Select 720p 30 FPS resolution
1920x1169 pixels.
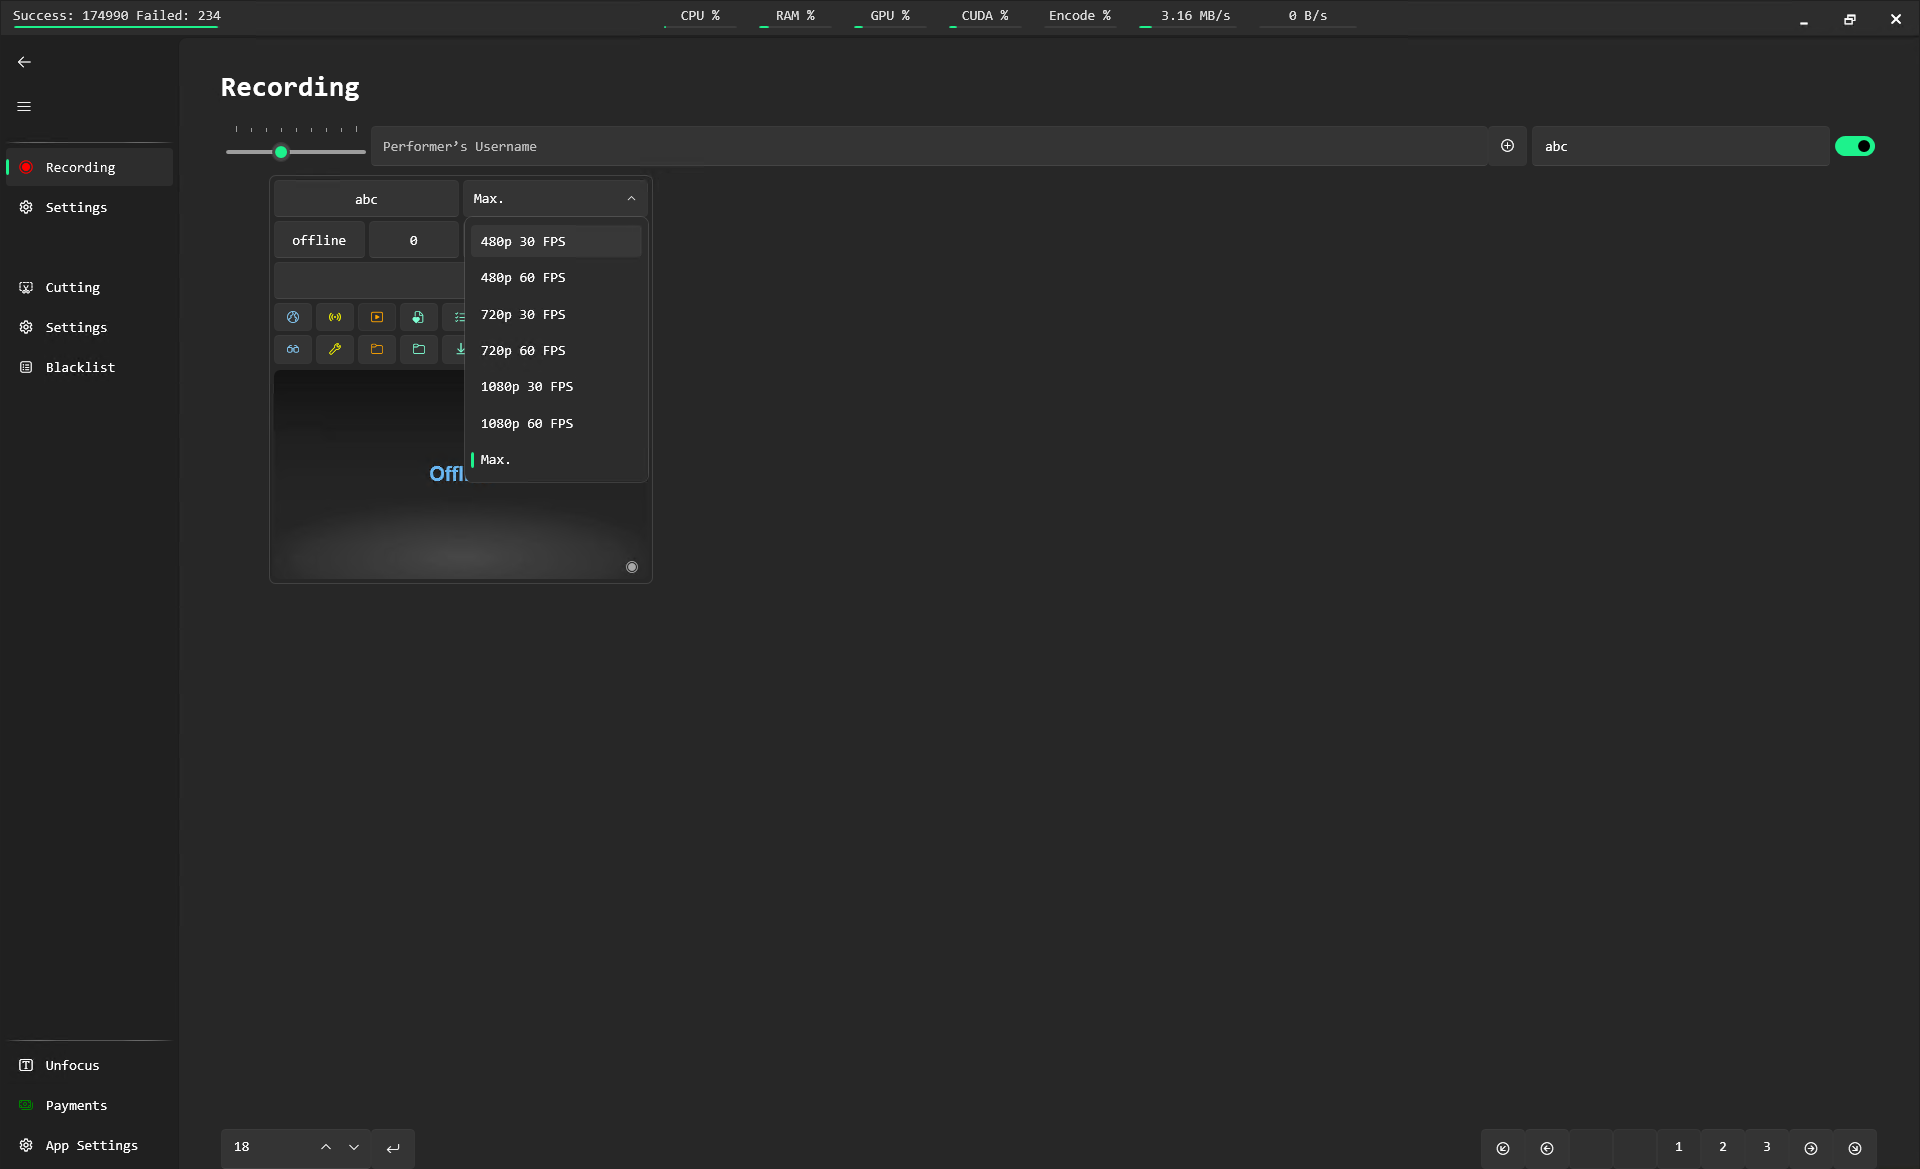point(523,314)
